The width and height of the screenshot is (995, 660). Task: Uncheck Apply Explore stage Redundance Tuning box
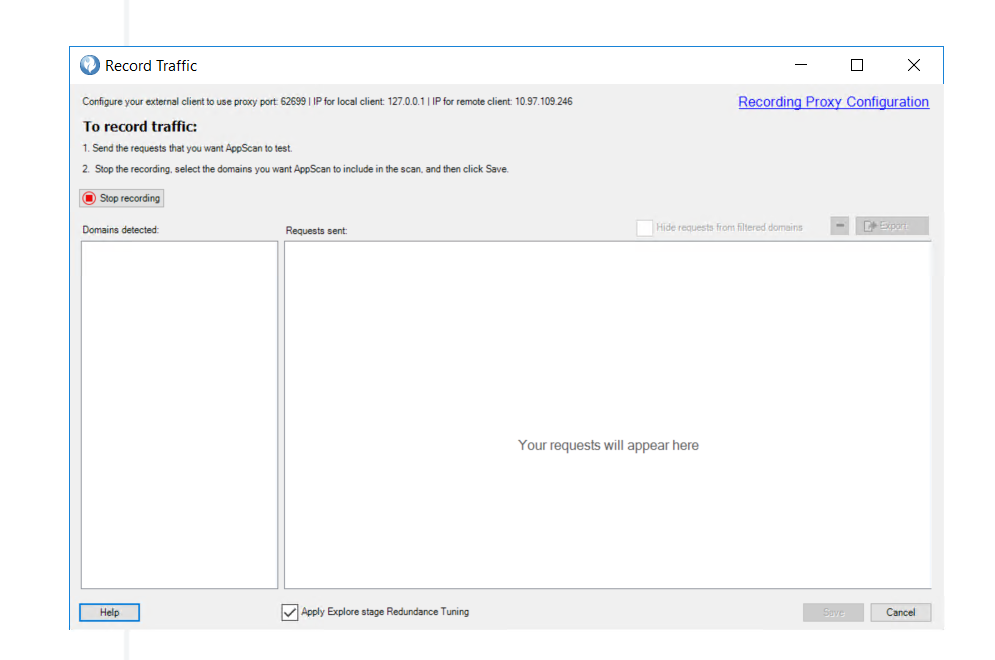click(x=290, y=612)
